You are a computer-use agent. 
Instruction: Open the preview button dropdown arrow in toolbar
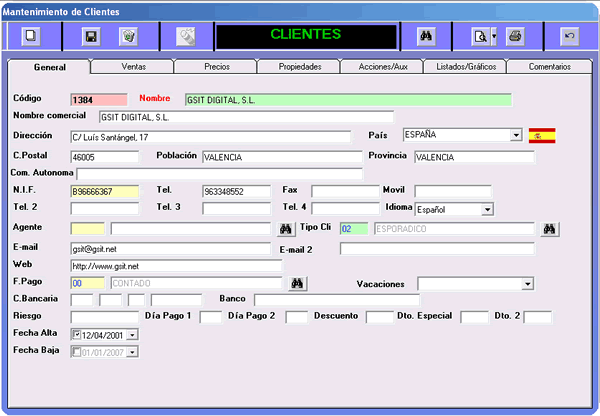click(492, 35)
